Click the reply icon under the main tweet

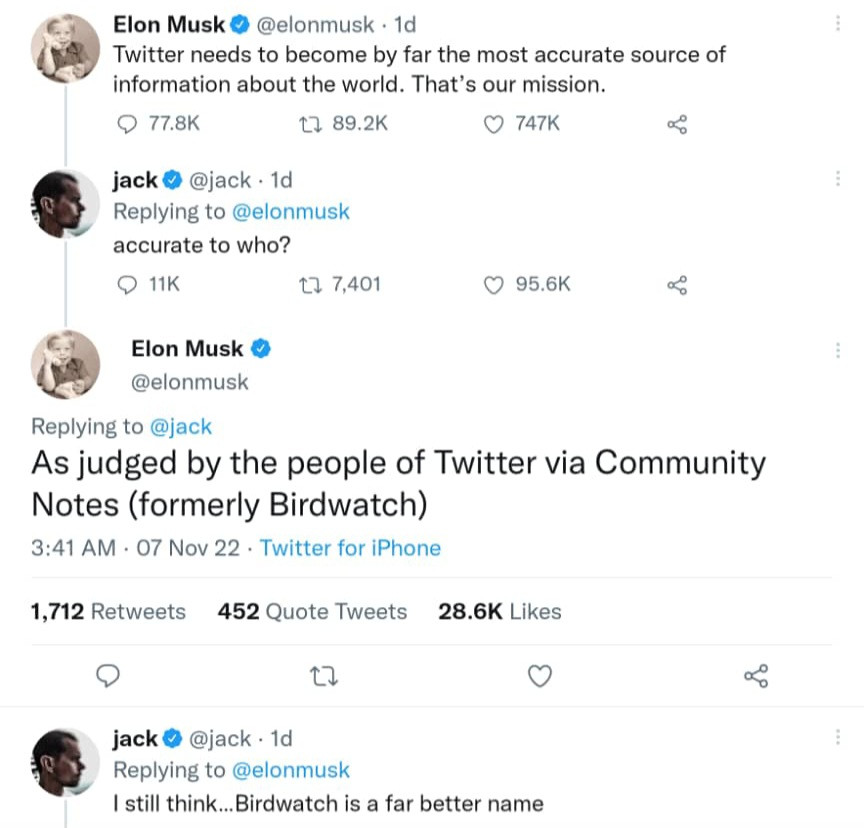[x=108, y=677]
